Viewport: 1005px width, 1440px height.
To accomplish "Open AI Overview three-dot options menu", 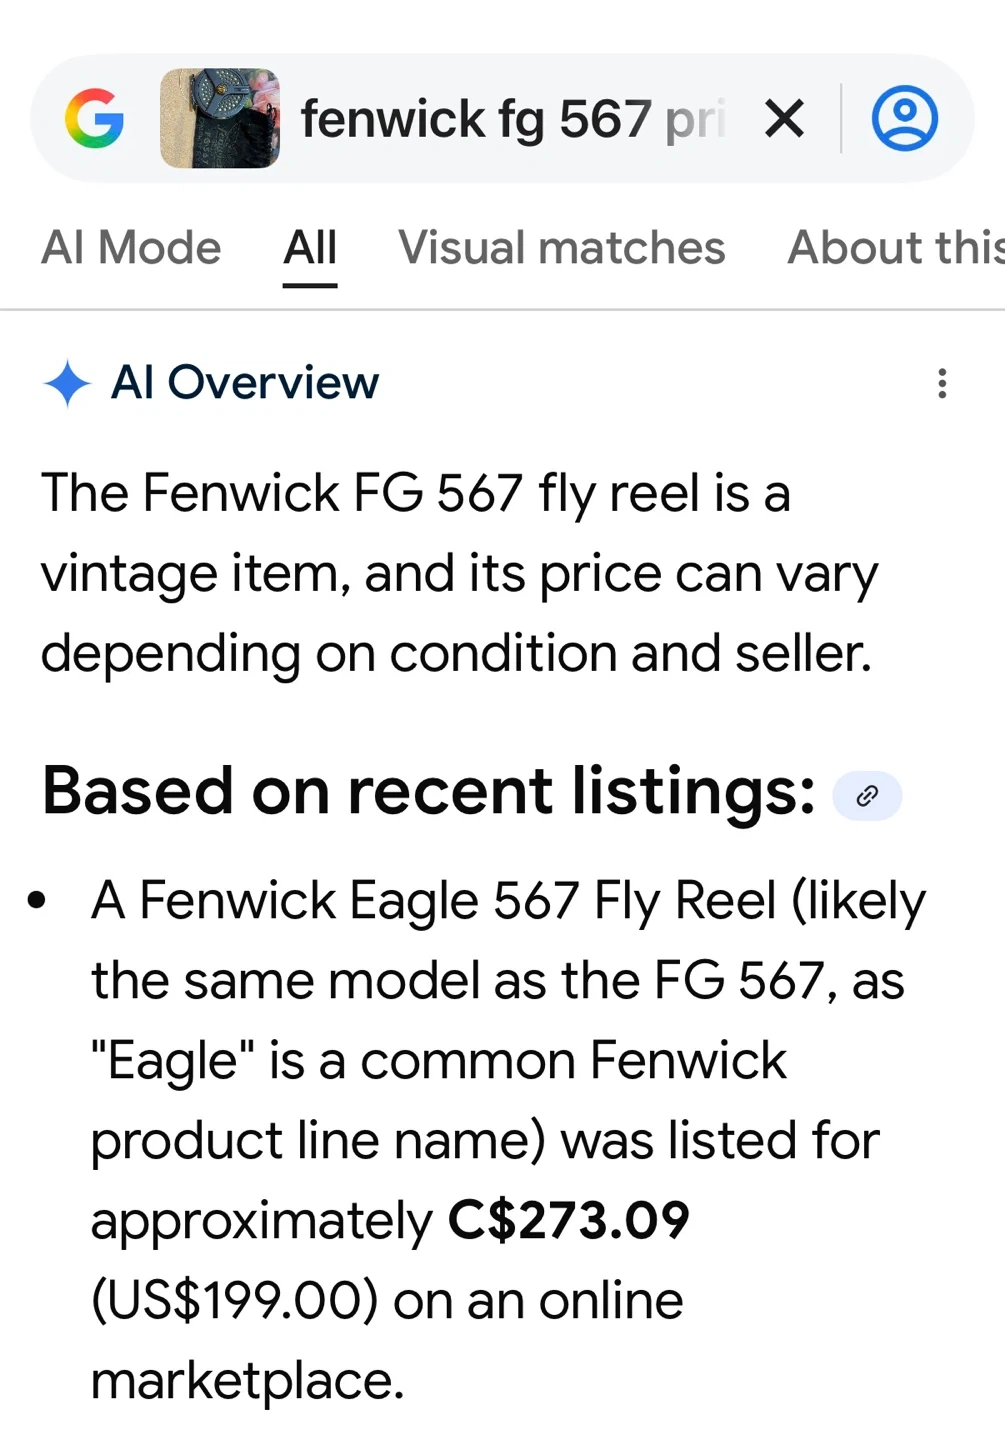I will [941, 383].
